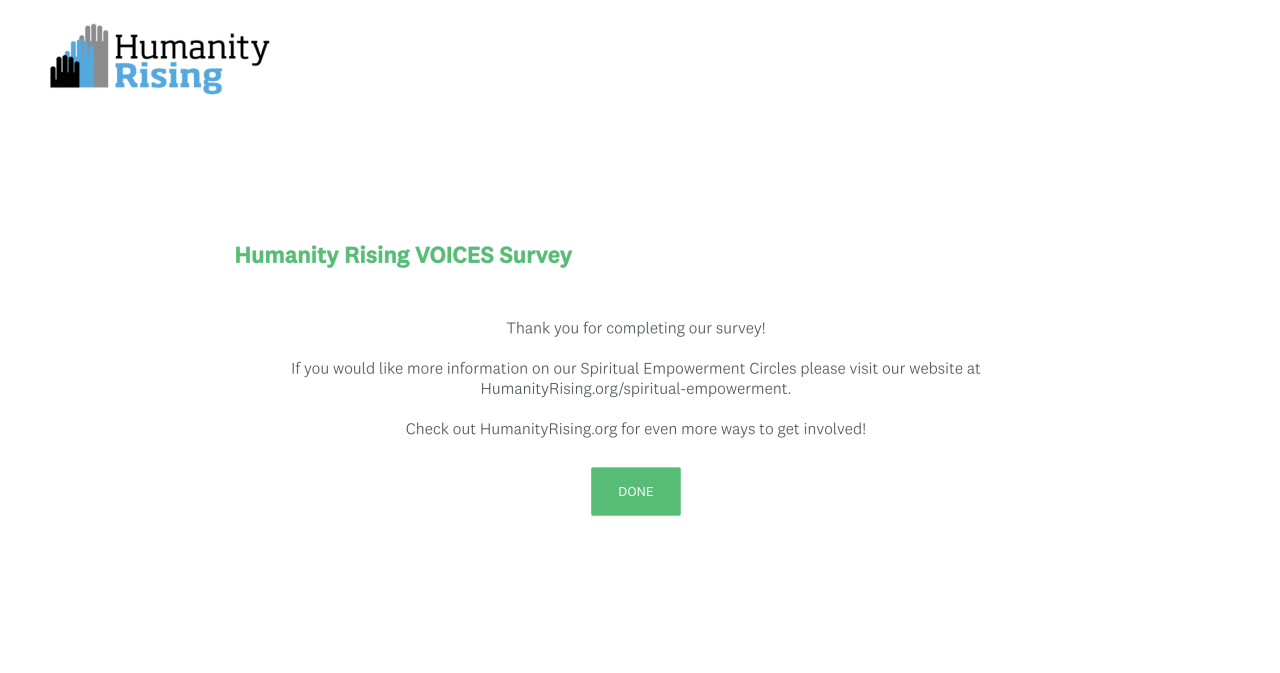This screenshot has height=673, width=1280.
Task: Click the word "Survey" in the heading
Action: tap(535, 255)
